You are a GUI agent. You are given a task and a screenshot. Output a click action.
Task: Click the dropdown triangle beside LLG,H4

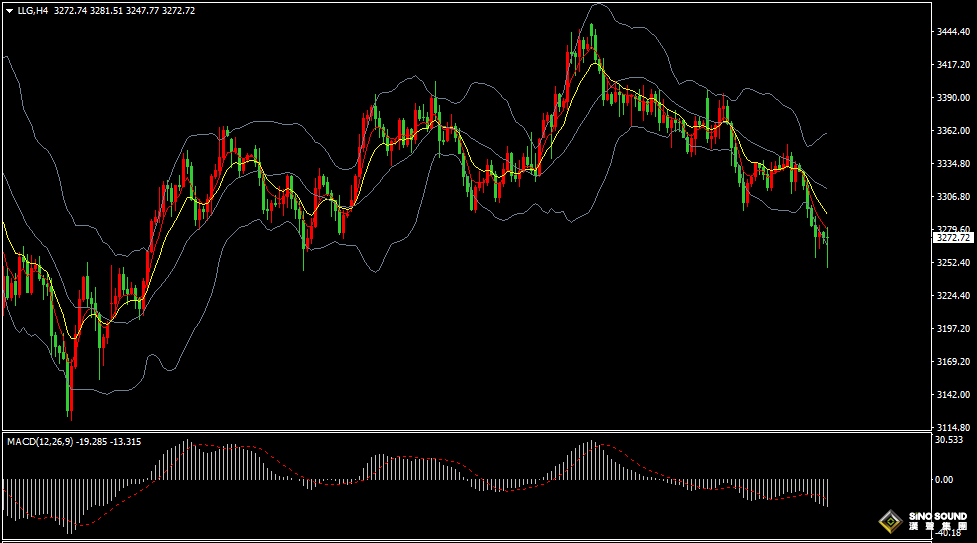pos(9,10)
